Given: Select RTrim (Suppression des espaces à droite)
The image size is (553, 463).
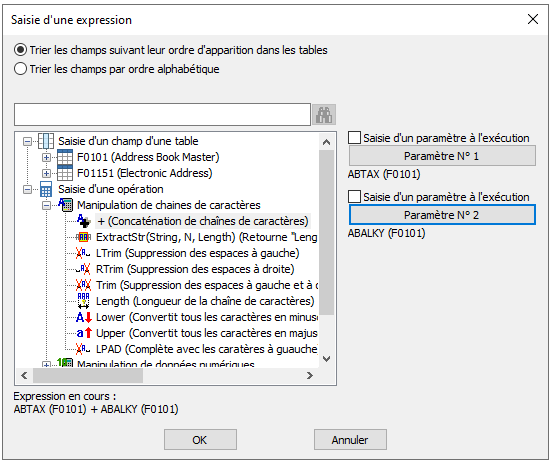Looking at the screenshot, I should click(x=195, y=269).
